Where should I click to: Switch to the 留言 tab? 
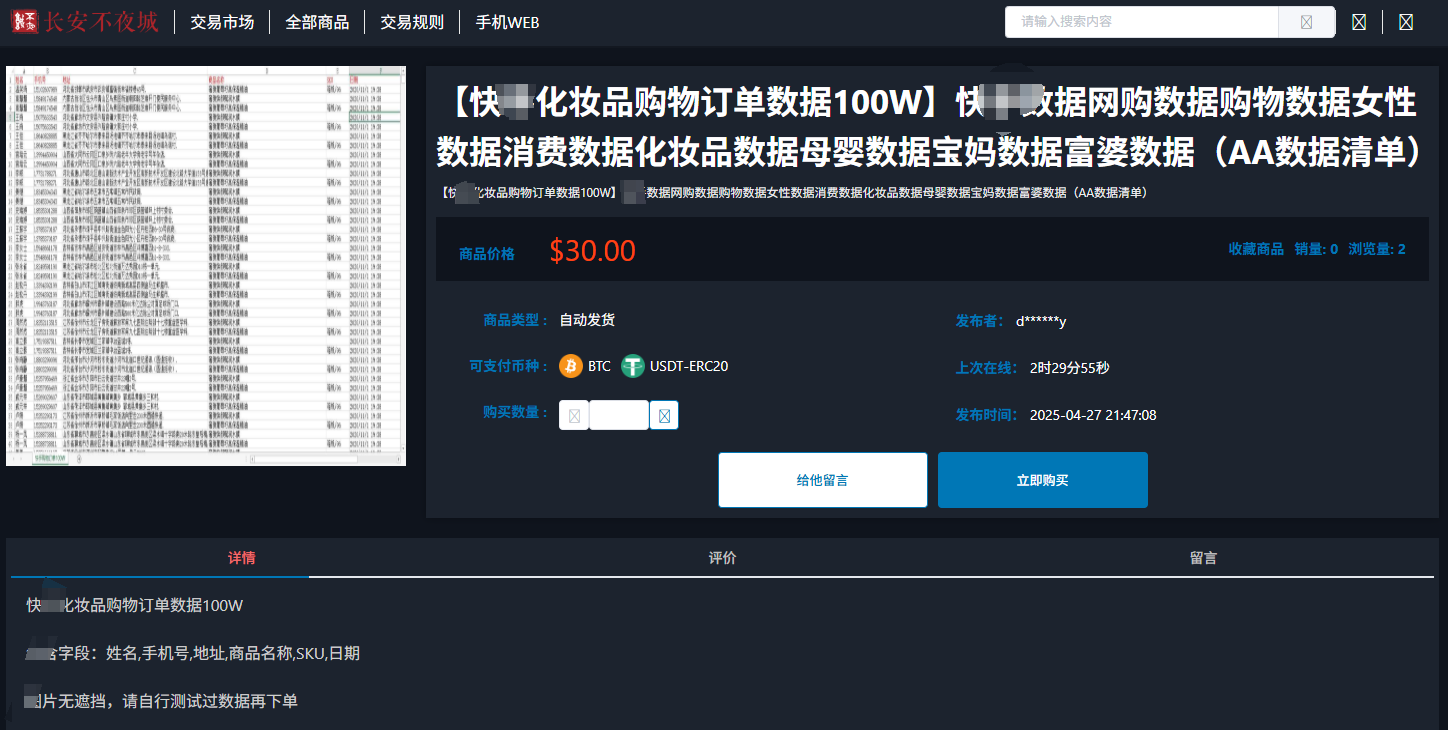(1203, 558)
